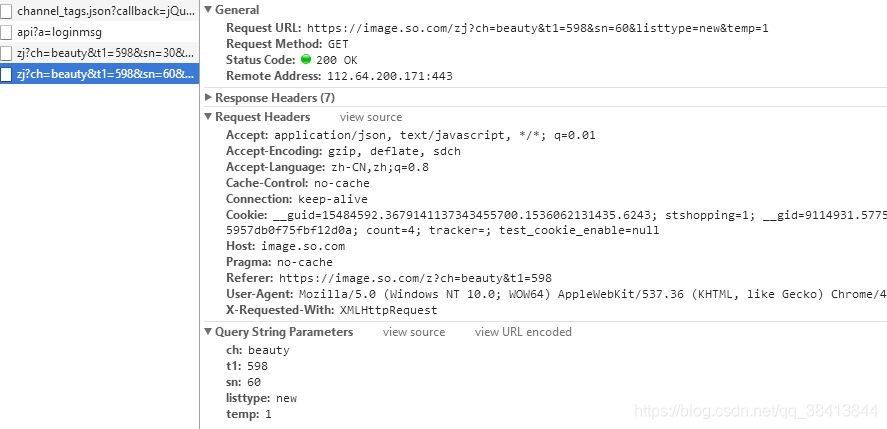Expand the Response Headers section
Screen dimensions: 887x429
pos(208,97)
